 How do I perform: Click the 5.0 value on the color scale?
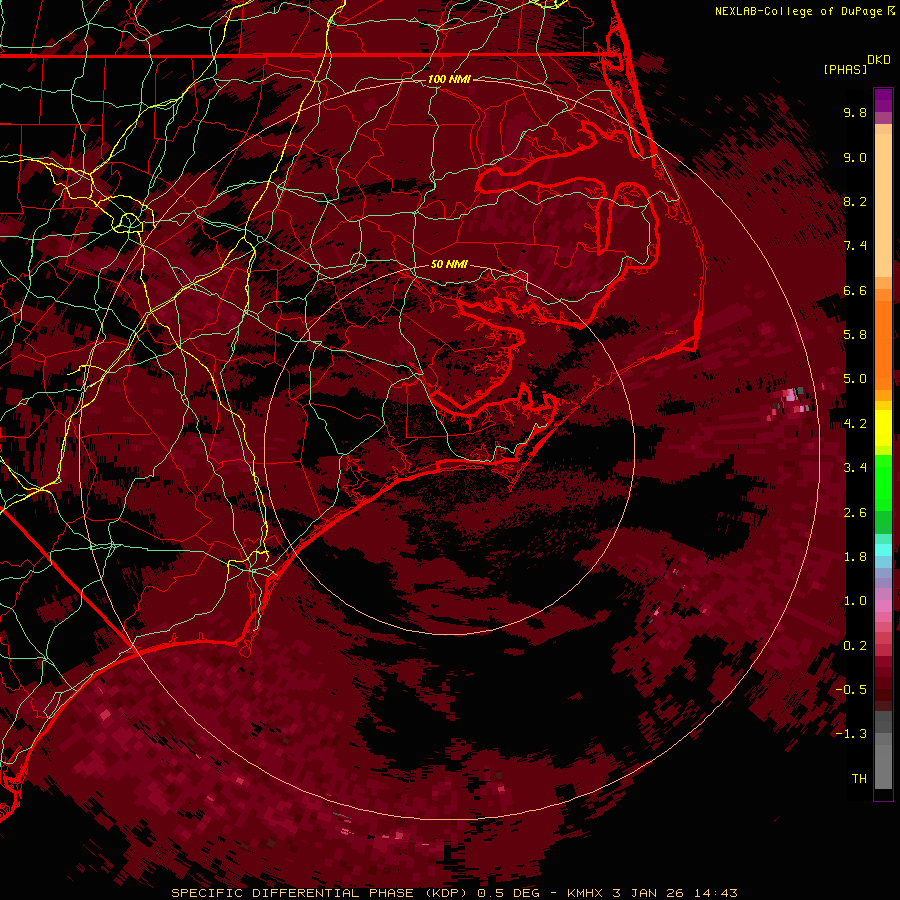click(855, 379)
